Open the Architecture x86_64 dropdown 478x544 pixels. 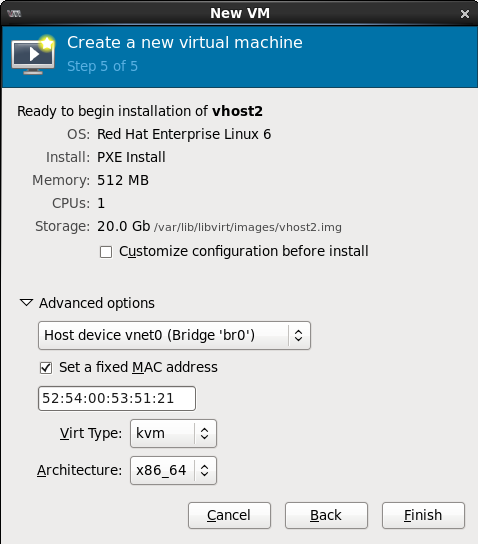point(173,470)
